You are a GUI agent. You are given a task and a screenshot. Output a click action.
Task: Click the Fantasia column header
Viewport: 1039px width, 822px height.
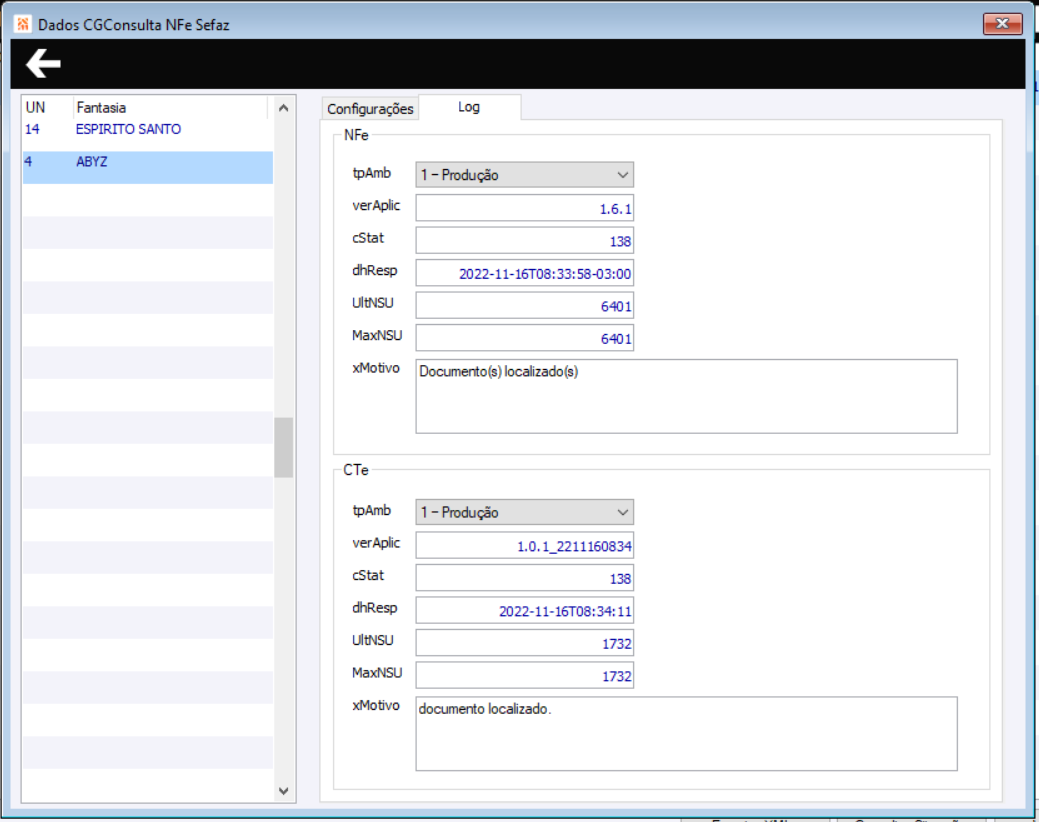(x=171, y=107)
